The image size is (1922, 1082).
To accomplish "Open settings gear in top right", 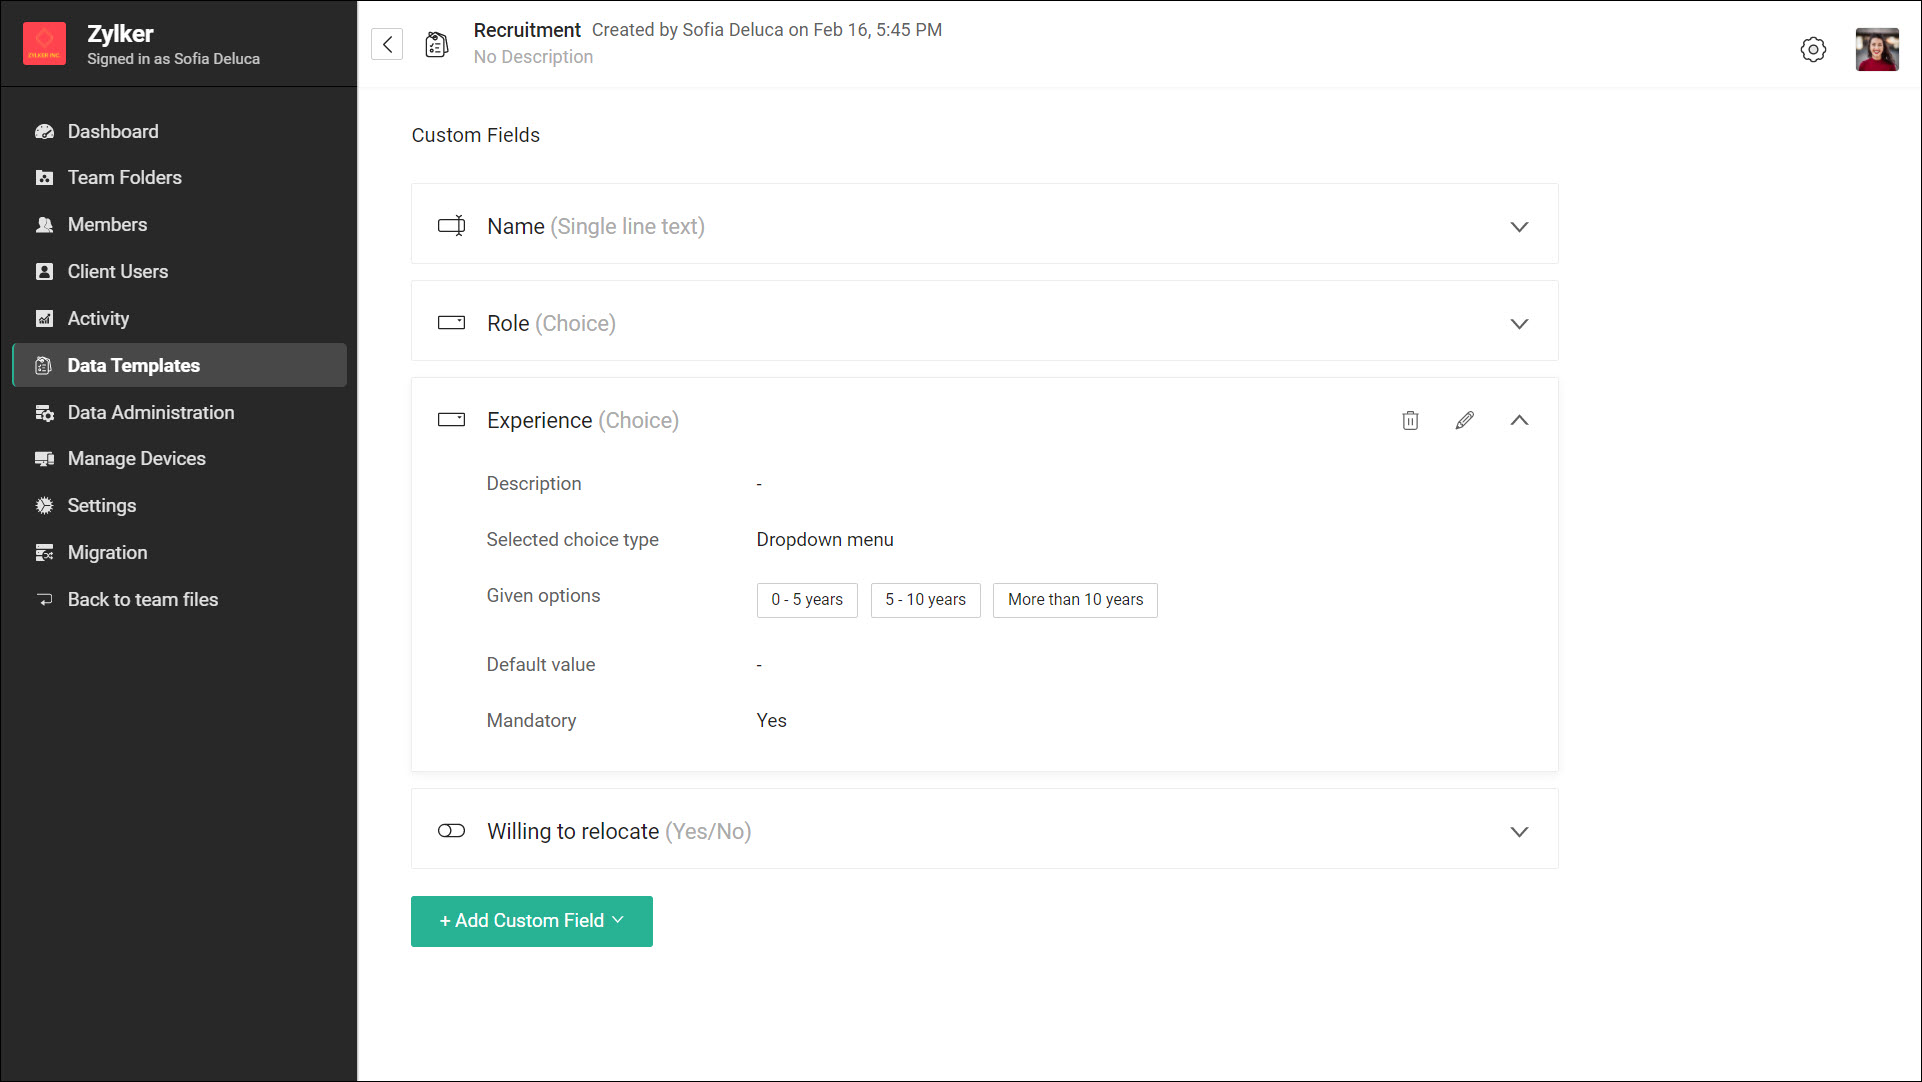I will pos(1813,50).
